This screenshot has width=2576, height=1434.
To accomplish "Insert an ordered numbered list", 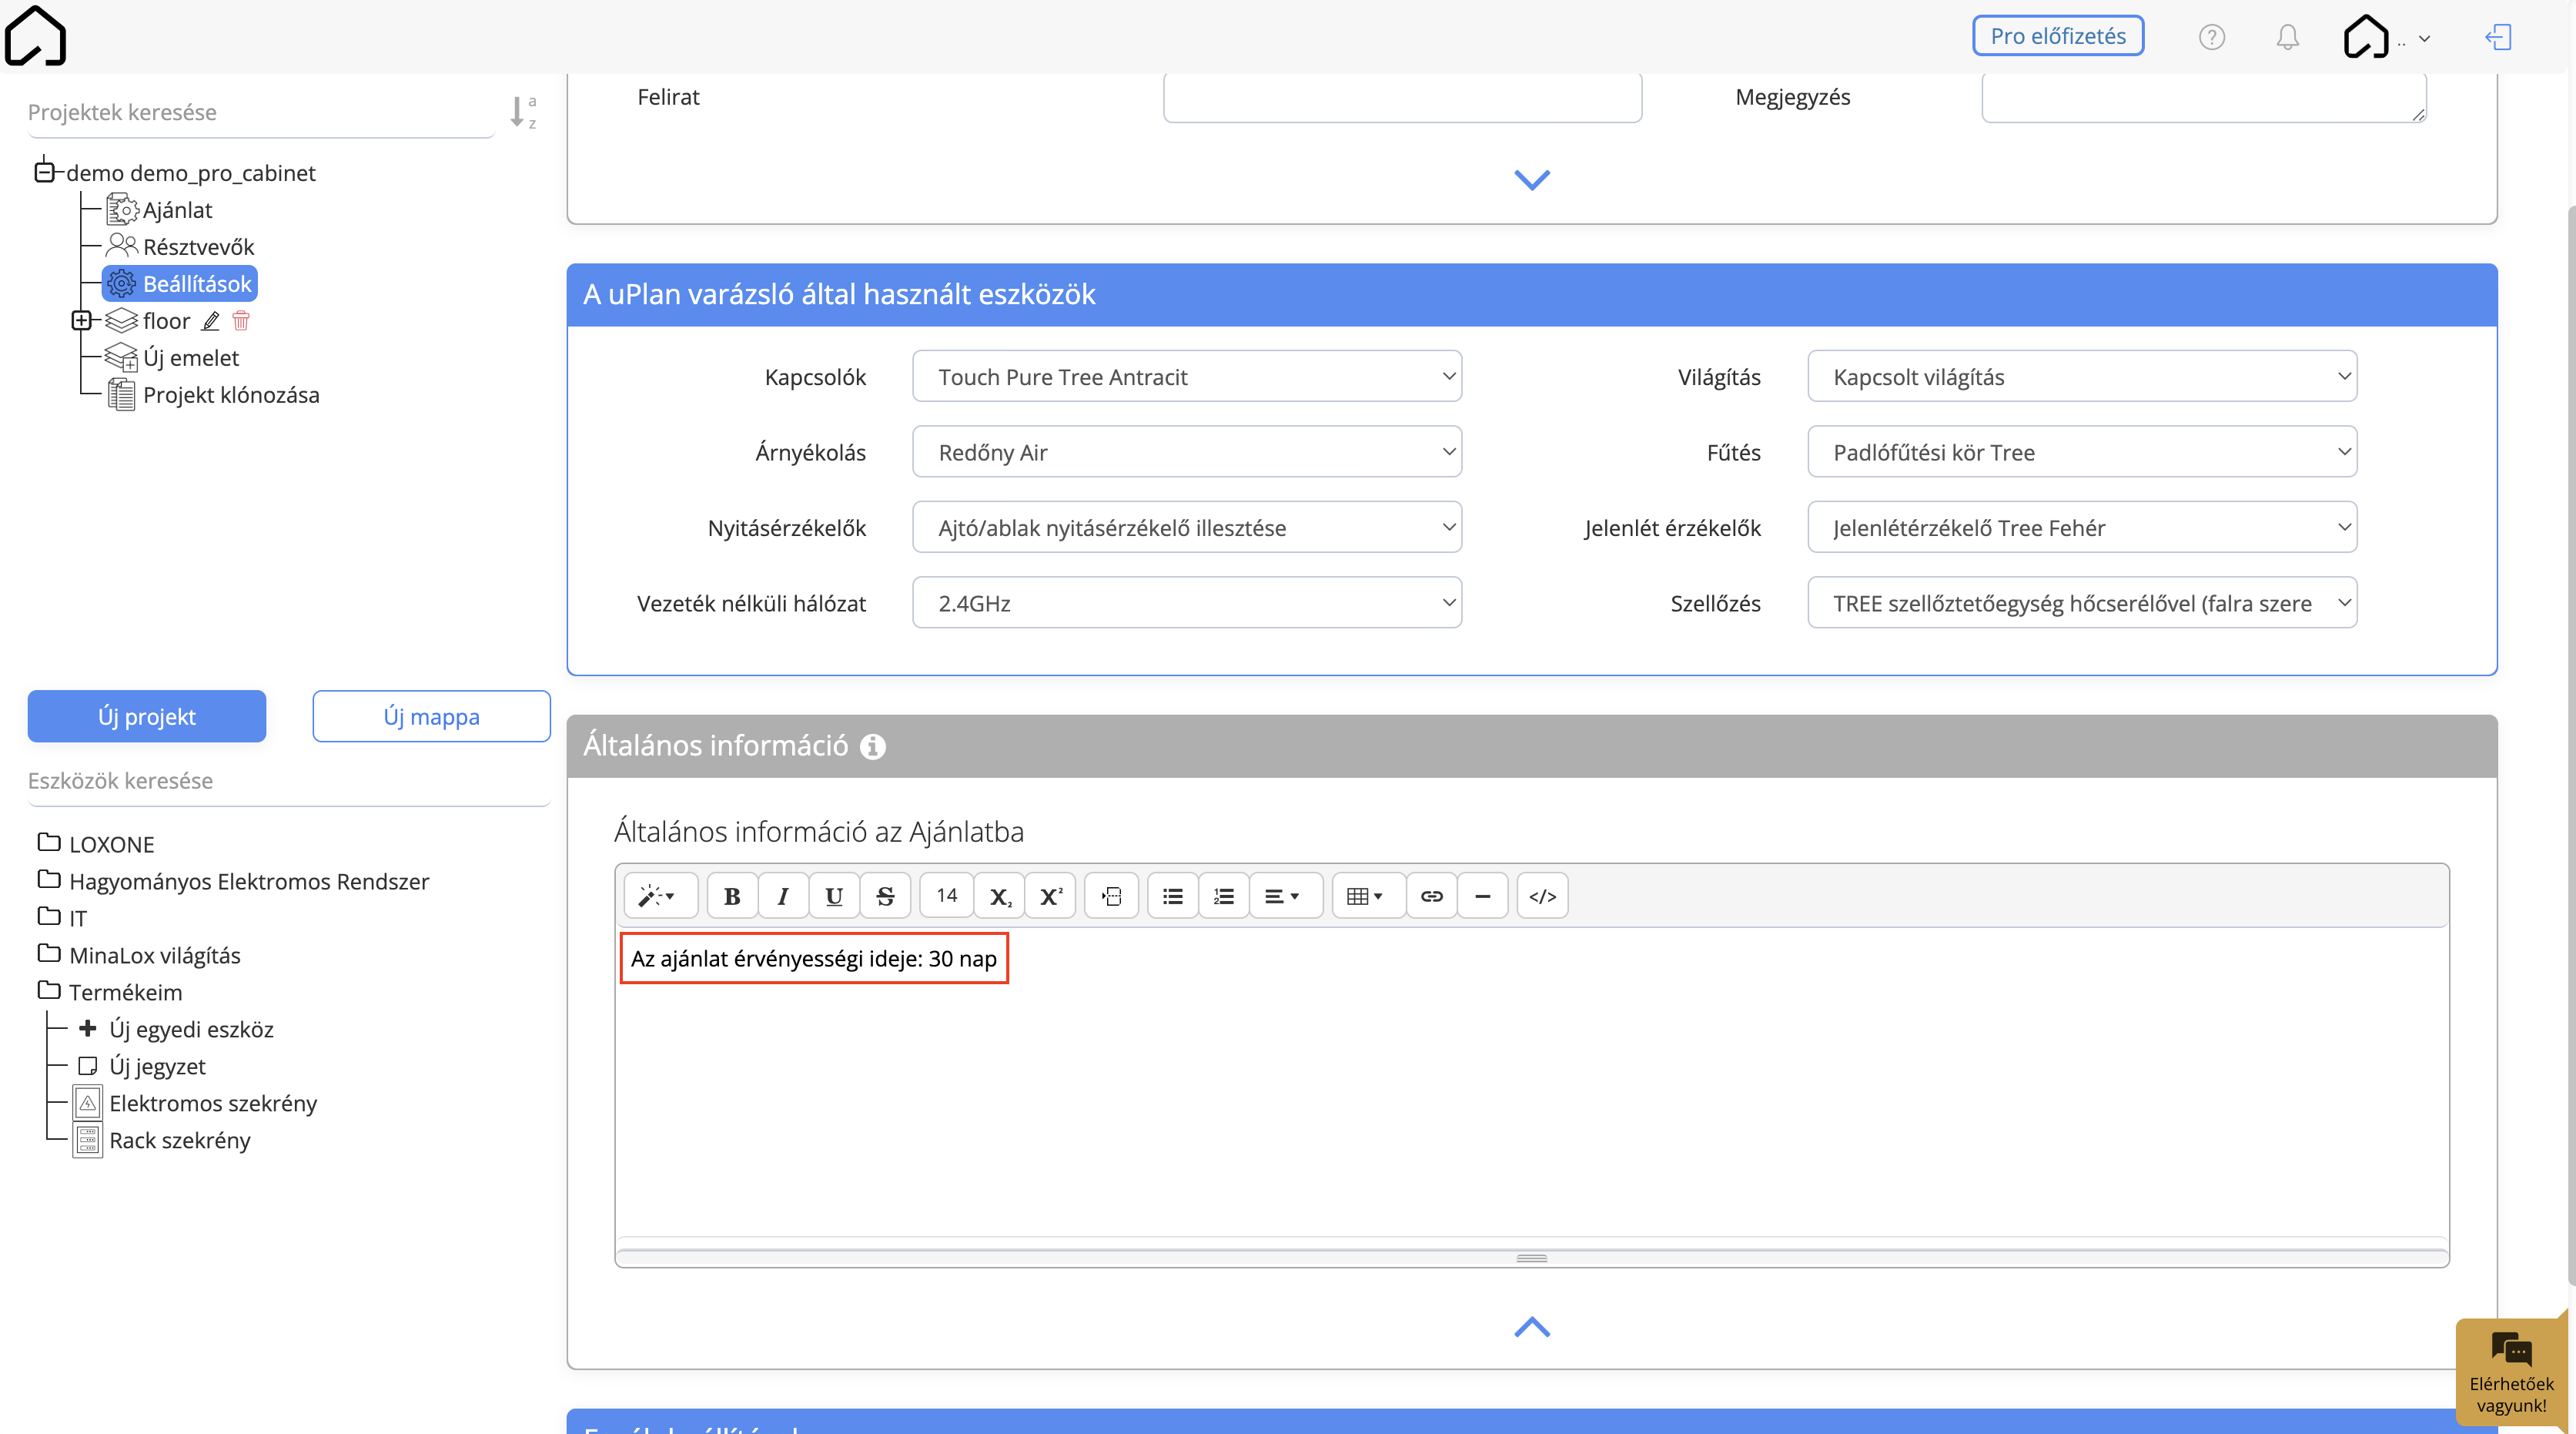I will (x=1224, y=896).
